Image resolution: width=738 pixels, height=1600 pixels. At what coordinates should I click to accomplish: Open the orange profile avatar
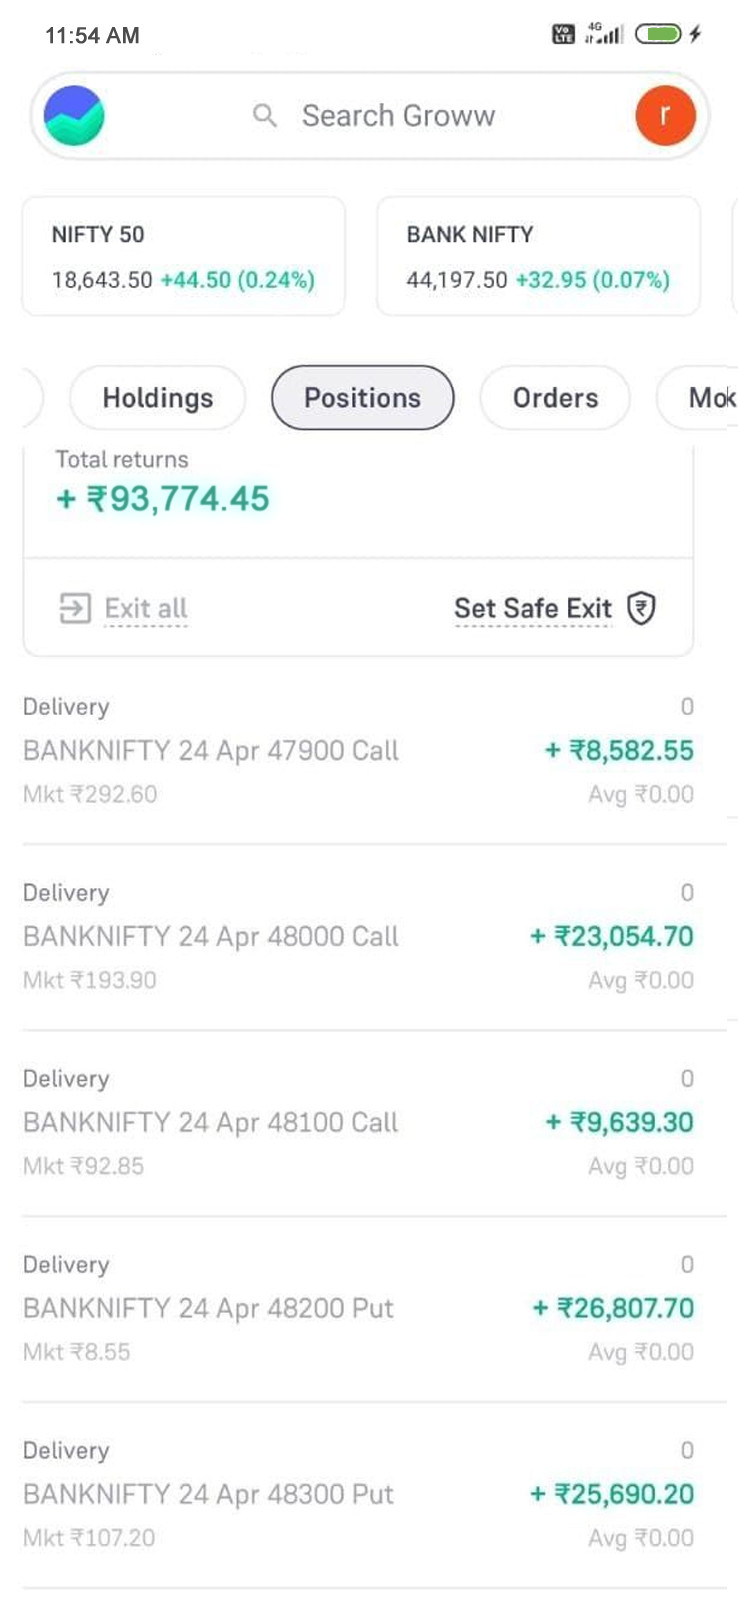click(665, 116)
